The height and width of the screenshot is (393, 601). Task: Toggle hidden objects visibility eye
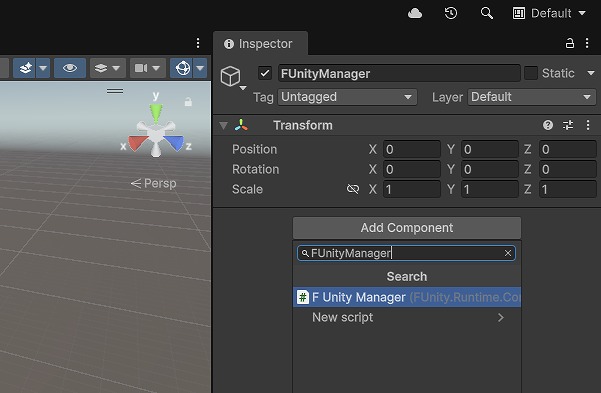pos(70,68)
